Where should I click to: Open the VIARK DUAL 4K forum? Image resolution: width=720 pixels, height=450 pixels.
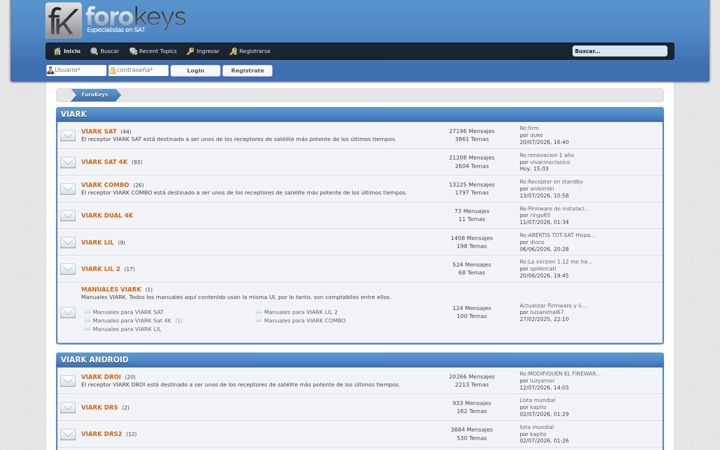click(x=107, y=215)
